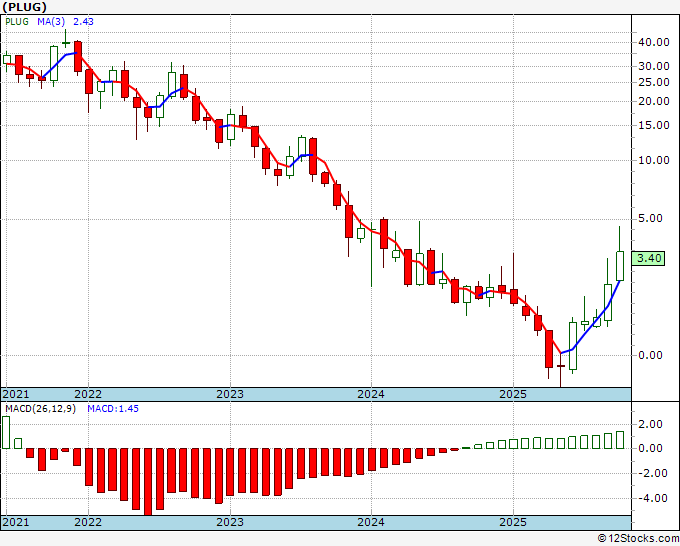Click 2025 on the price chart time axis

513,394
